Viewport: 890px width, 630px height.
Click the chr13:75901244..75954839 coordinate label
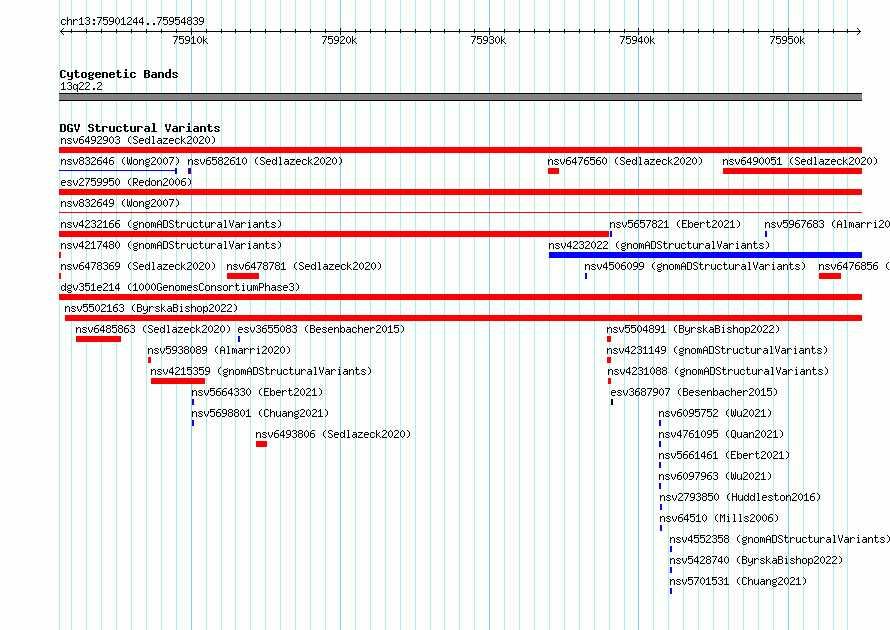point(132,21)
